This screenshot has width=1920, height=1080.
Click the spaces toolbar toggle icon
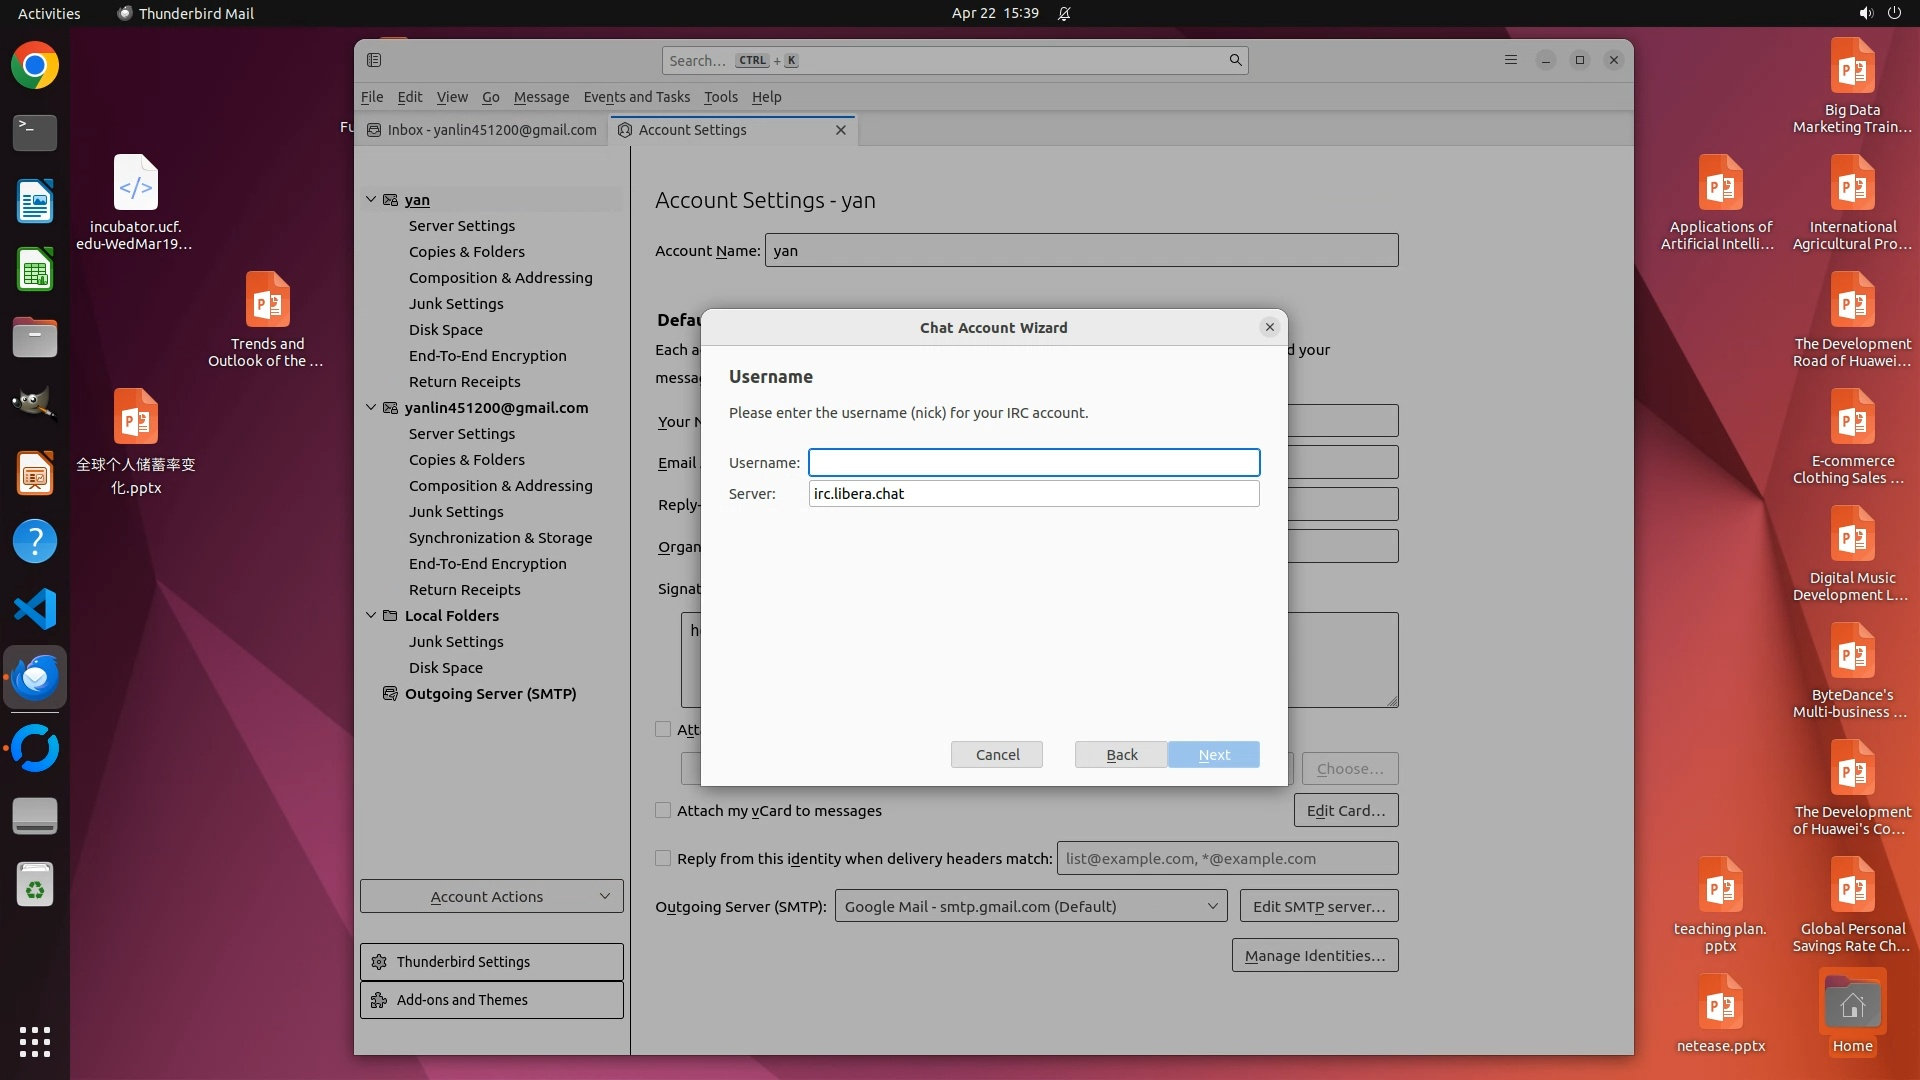[374, 60]
